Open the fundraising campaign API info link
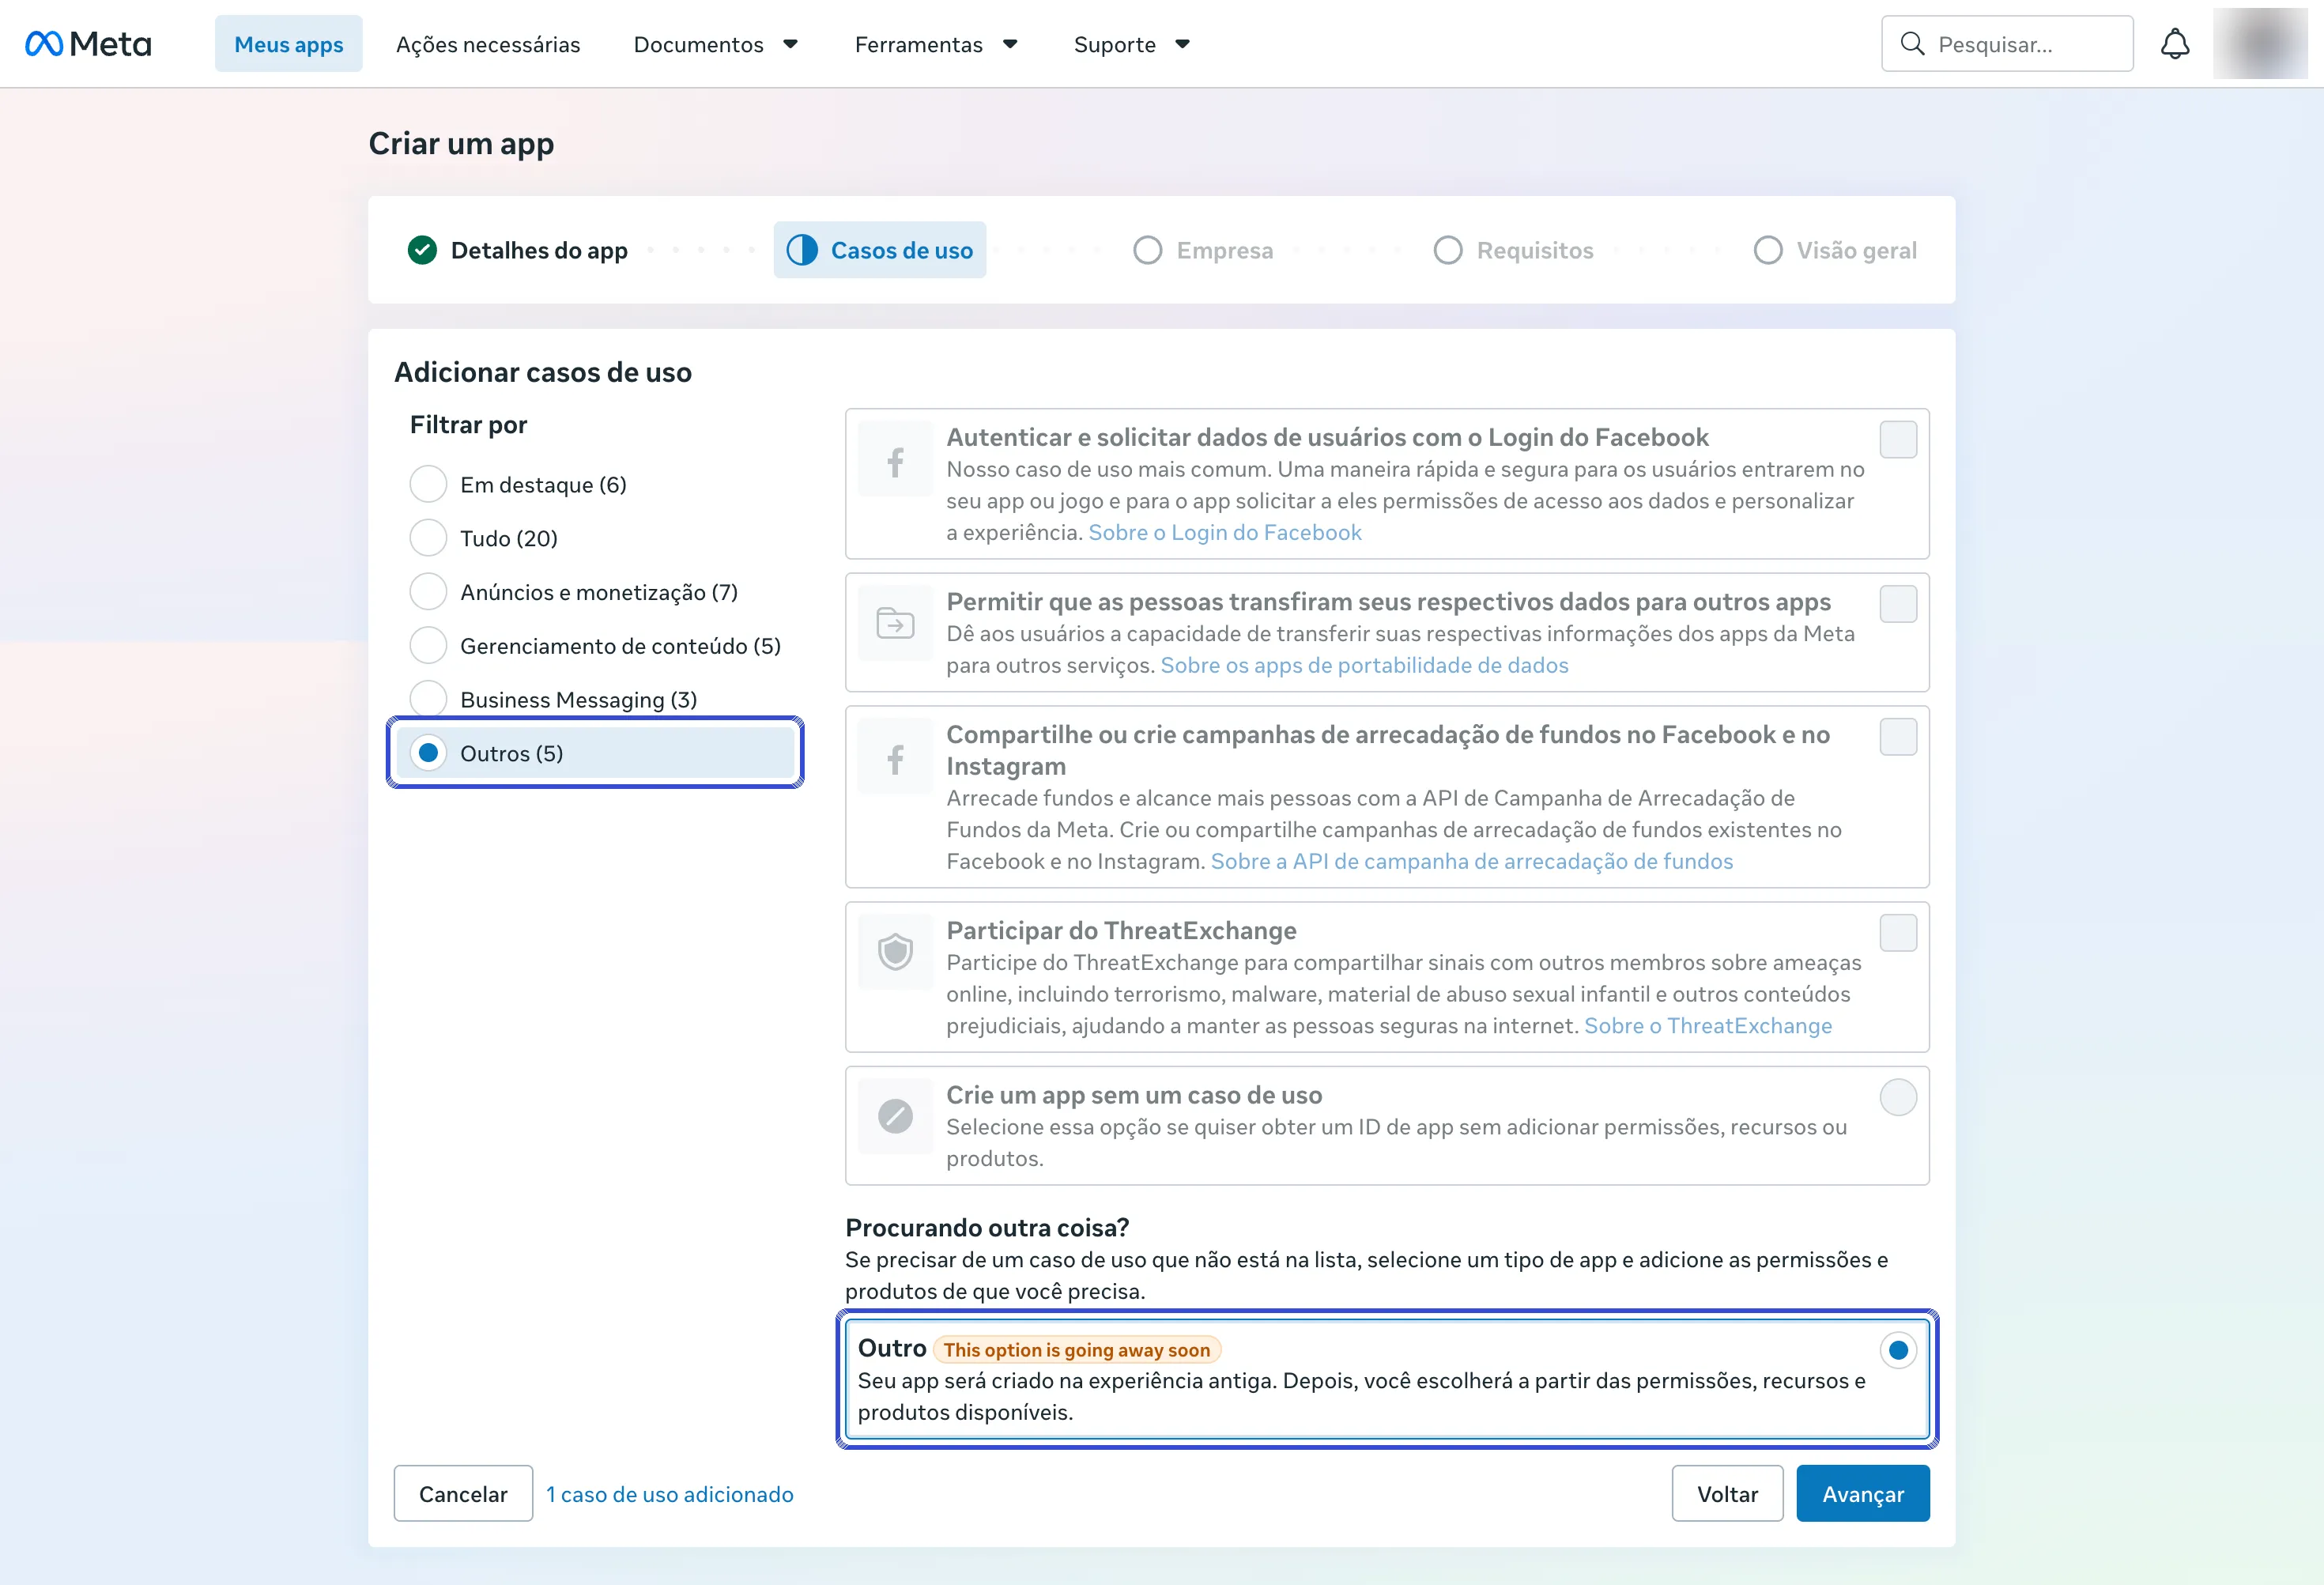Screen dimensions: 2324x1585 (1472, 861)
